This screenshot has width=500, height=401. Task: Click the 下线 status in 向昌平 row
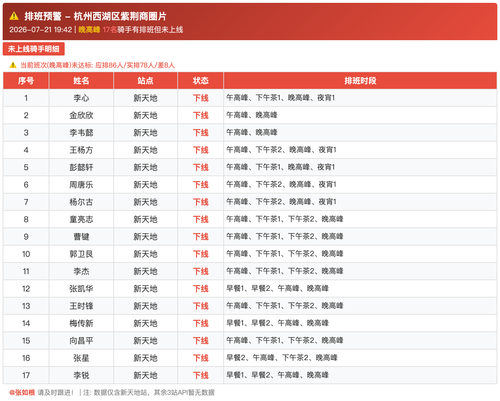point(201,341)
